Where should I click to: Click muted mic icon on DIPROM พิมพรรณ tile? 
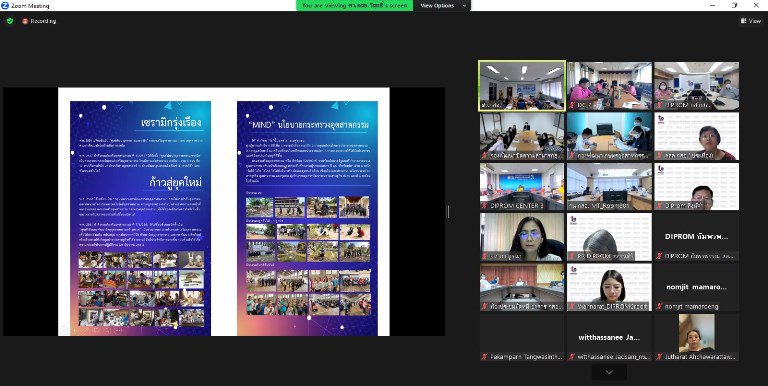point(659,256)
